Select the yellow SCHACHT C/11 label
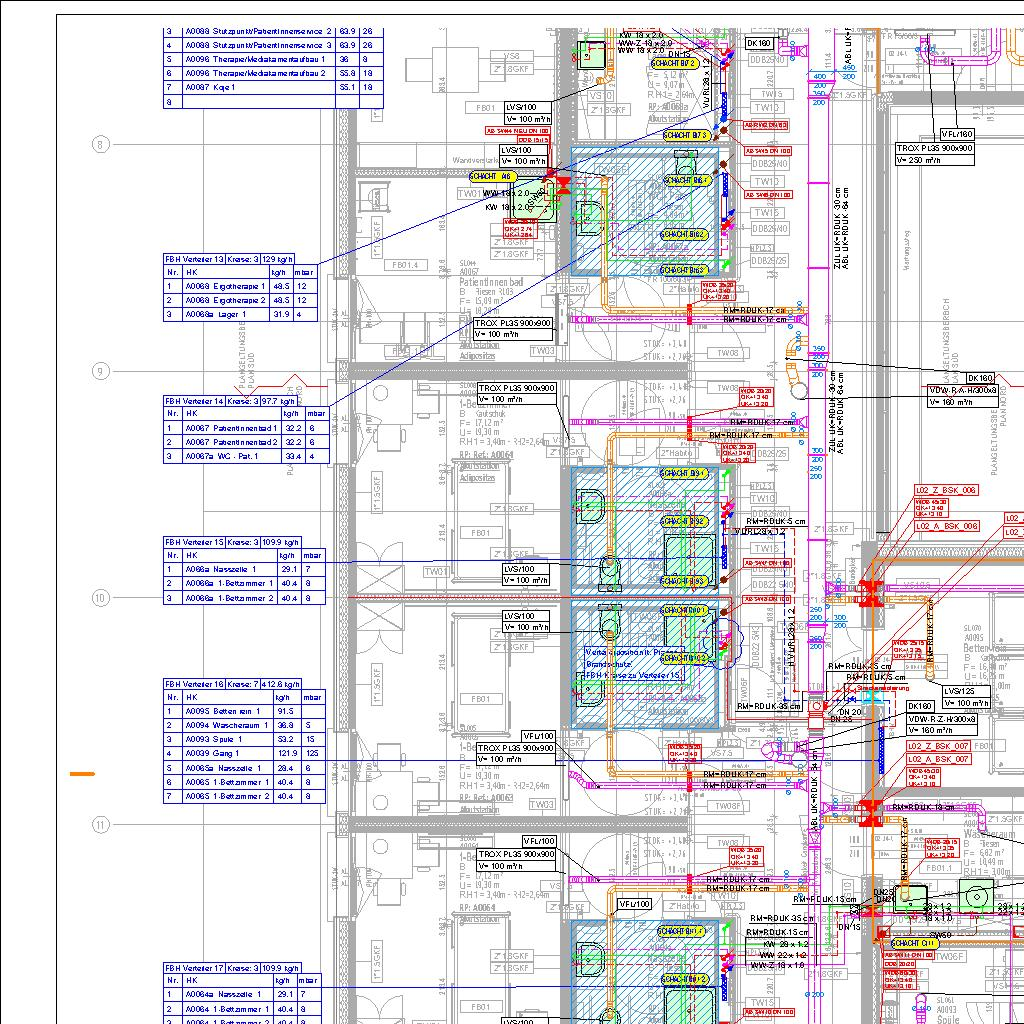Viewport: 1024px width, 1024px height. coord(914,943)
